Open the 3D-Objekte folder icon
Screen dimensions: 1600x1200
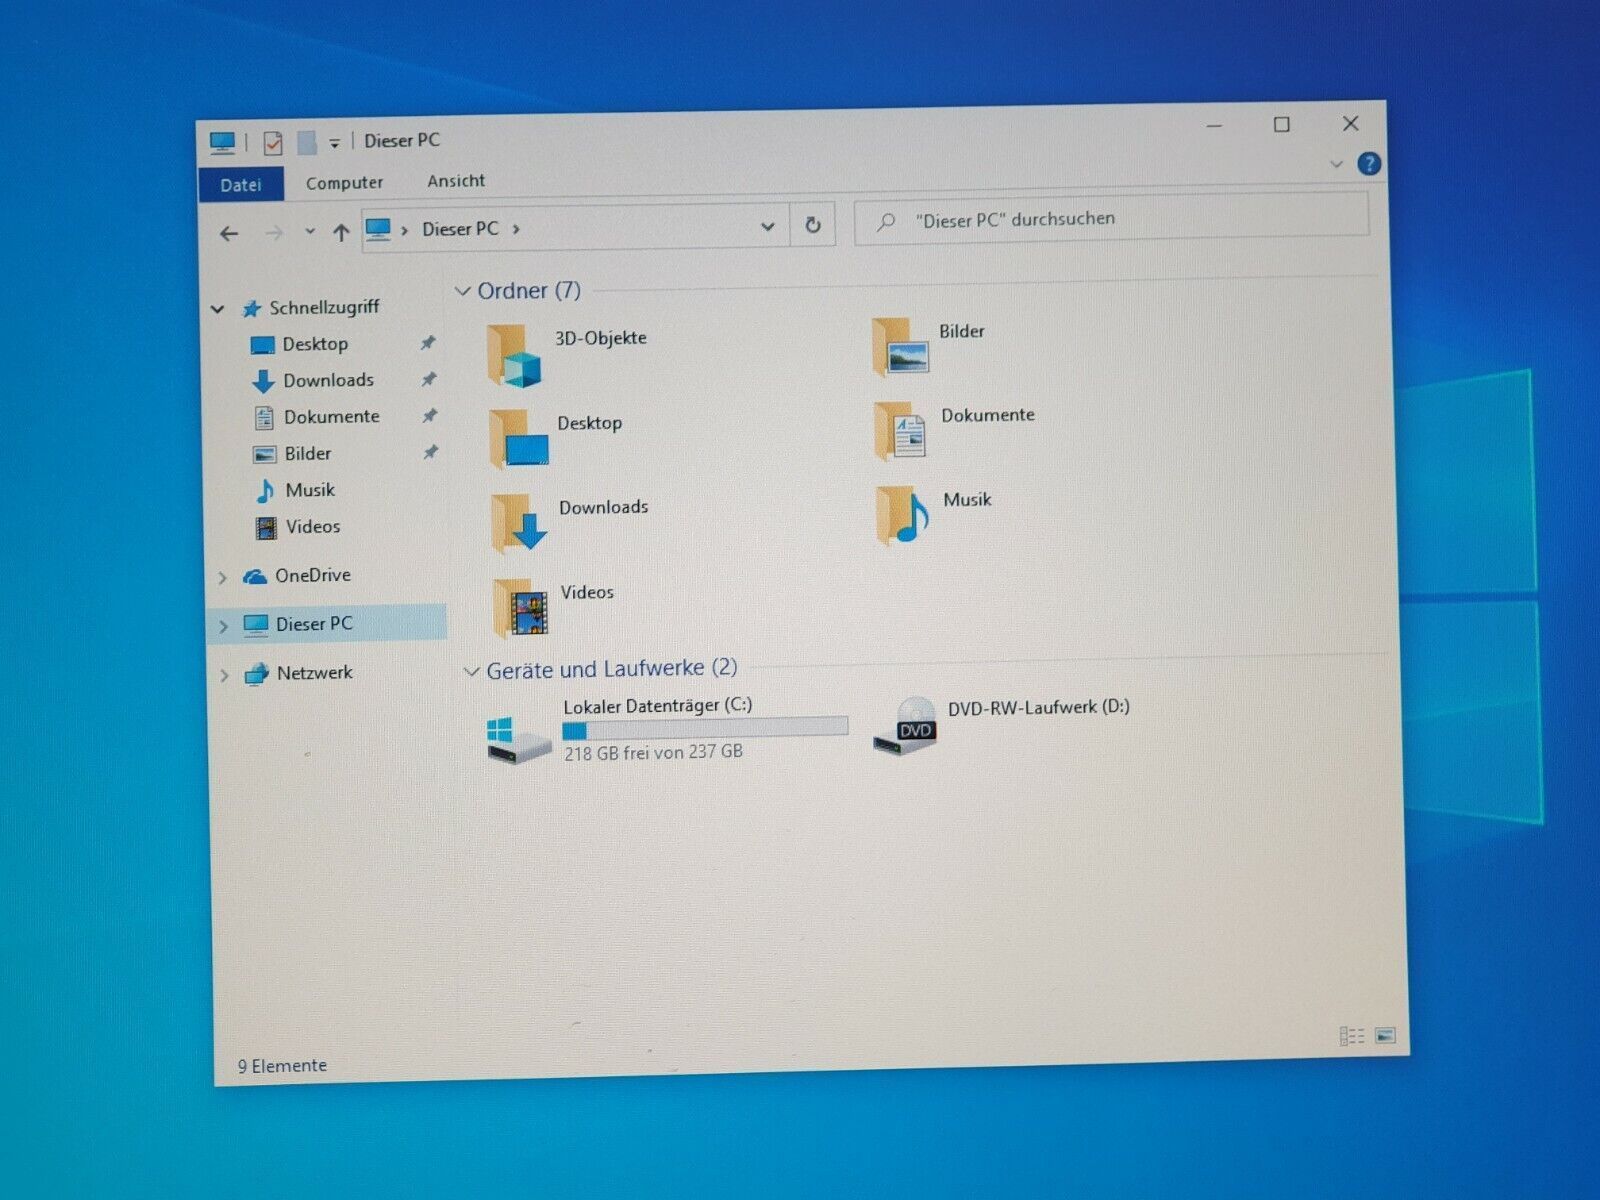515,356
